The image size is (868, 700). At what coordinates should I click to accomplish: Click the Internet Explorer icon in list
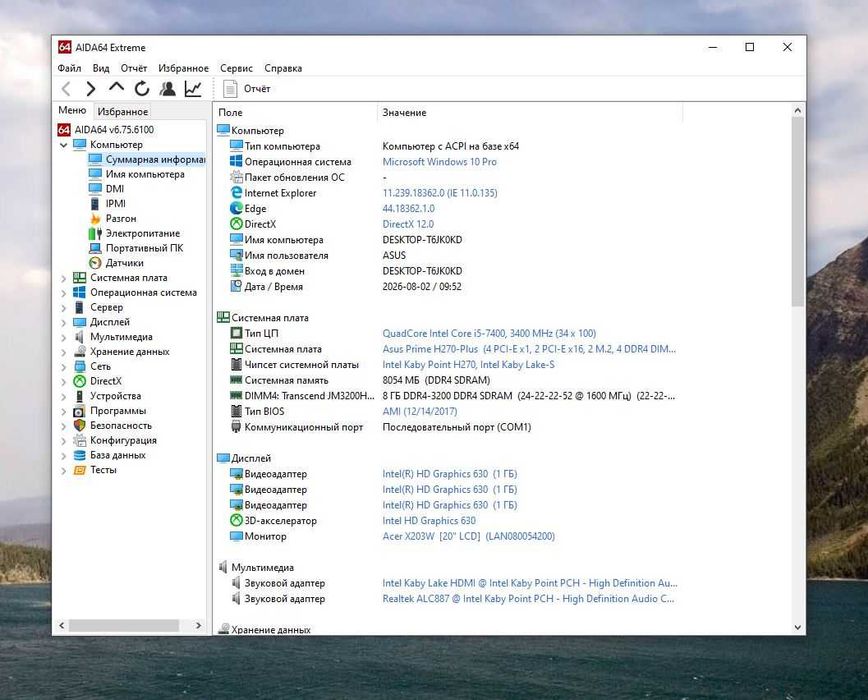pos(236,193)
